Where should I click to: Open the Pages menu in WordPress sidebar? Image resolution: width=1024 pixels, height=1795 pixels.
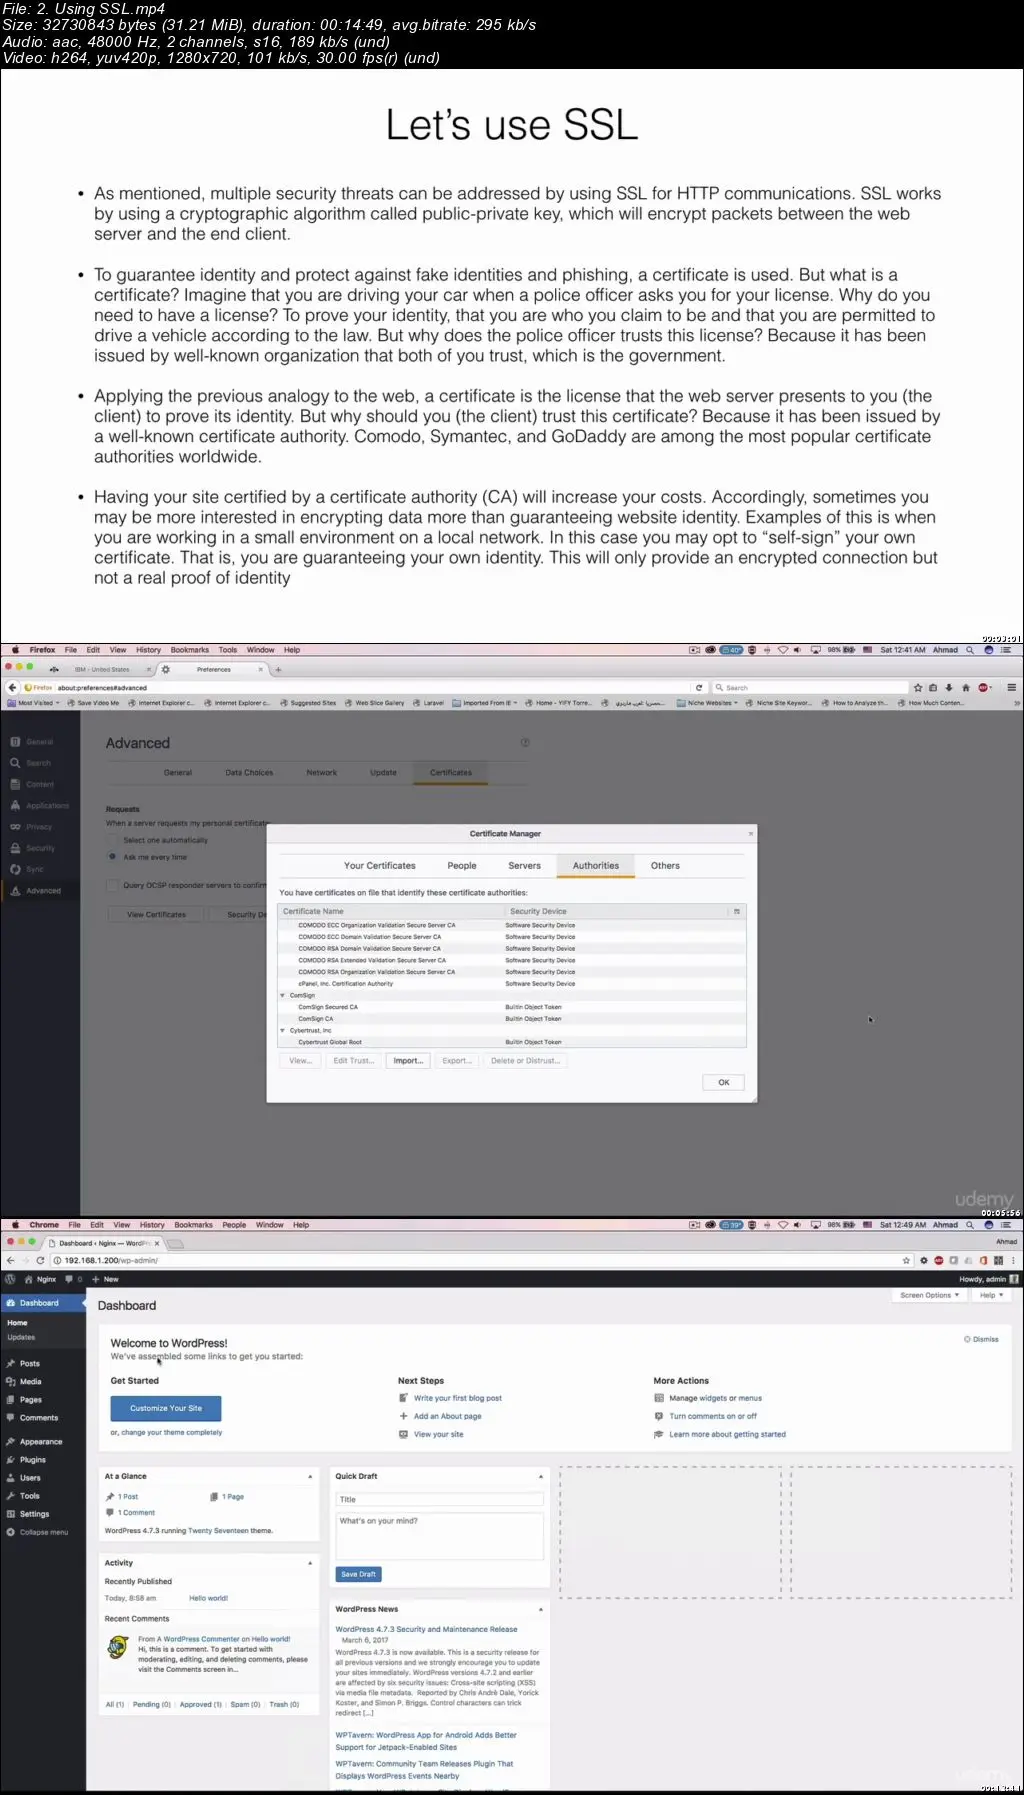(x=30, y=1400)
